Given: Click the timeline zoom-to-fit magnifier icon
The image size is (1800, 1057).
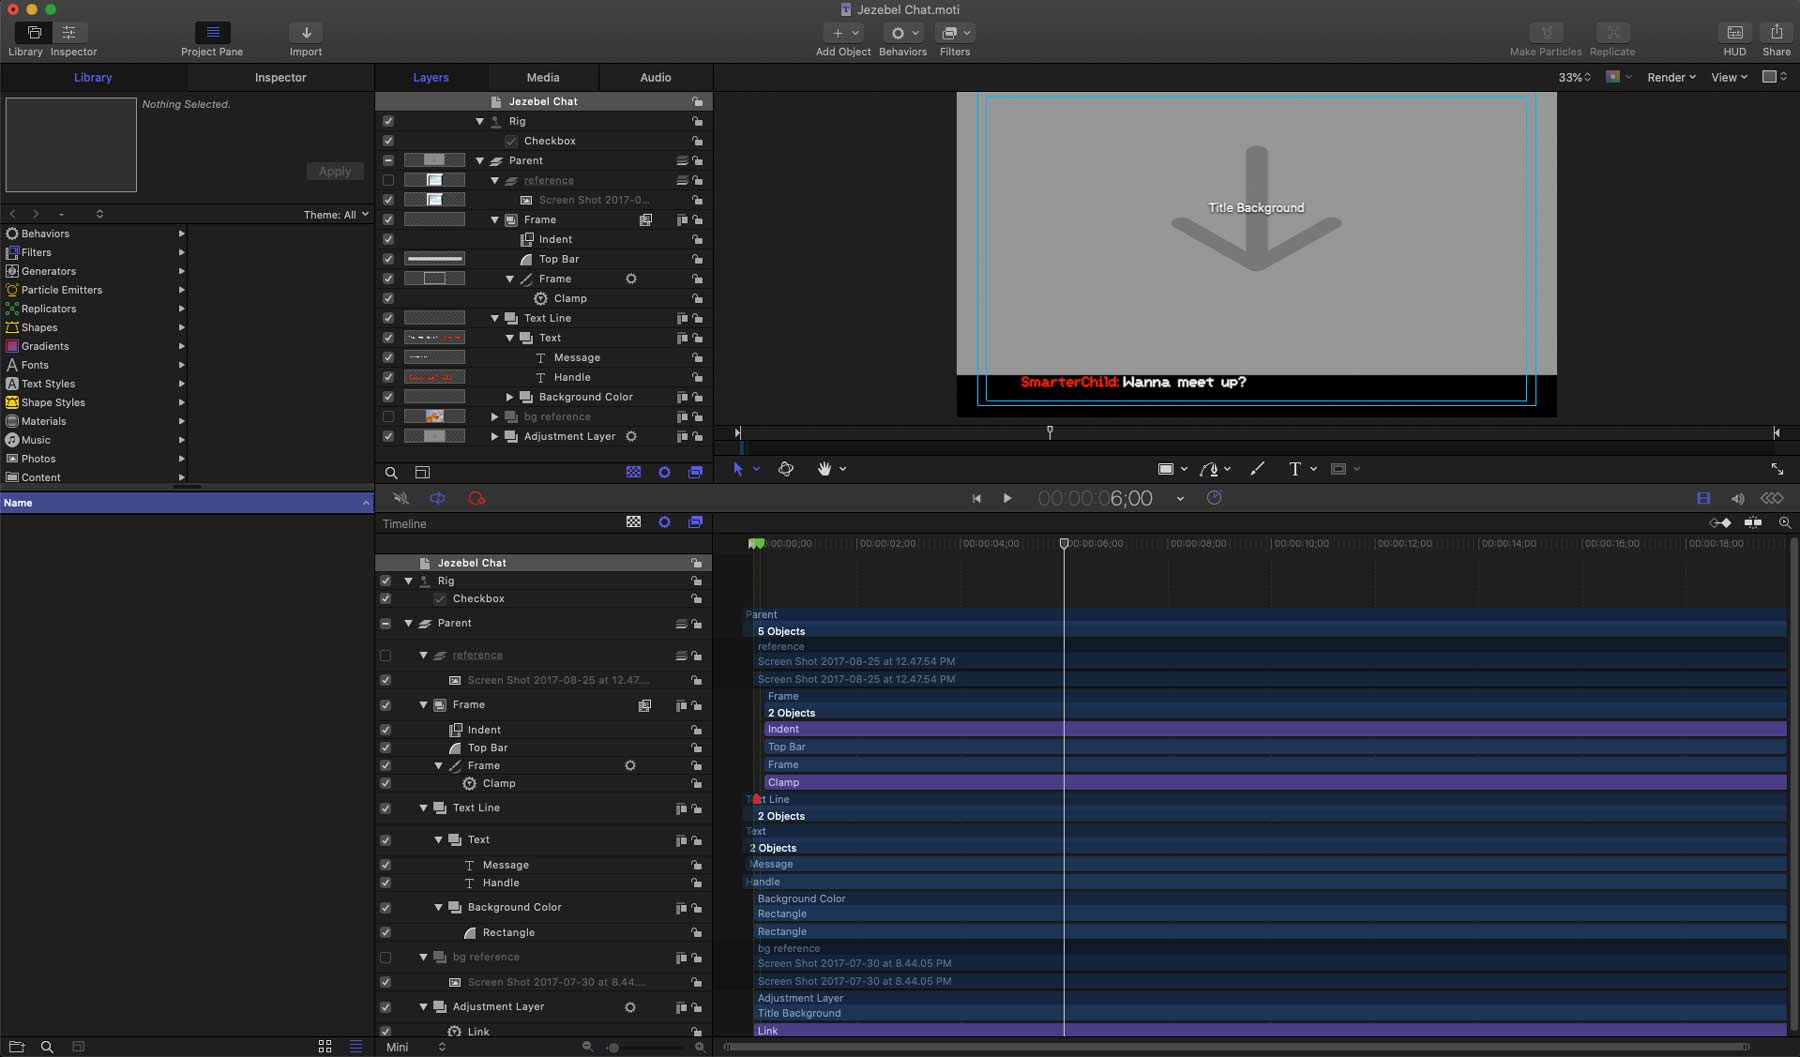Looking at the screenshot, I should point(1785,523).
